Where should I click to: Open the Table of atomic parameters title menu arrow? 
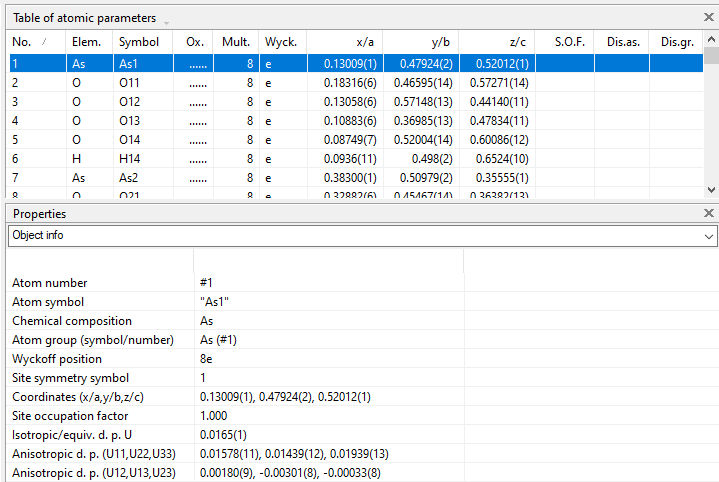pyautogui.click(x=167, y=22)
